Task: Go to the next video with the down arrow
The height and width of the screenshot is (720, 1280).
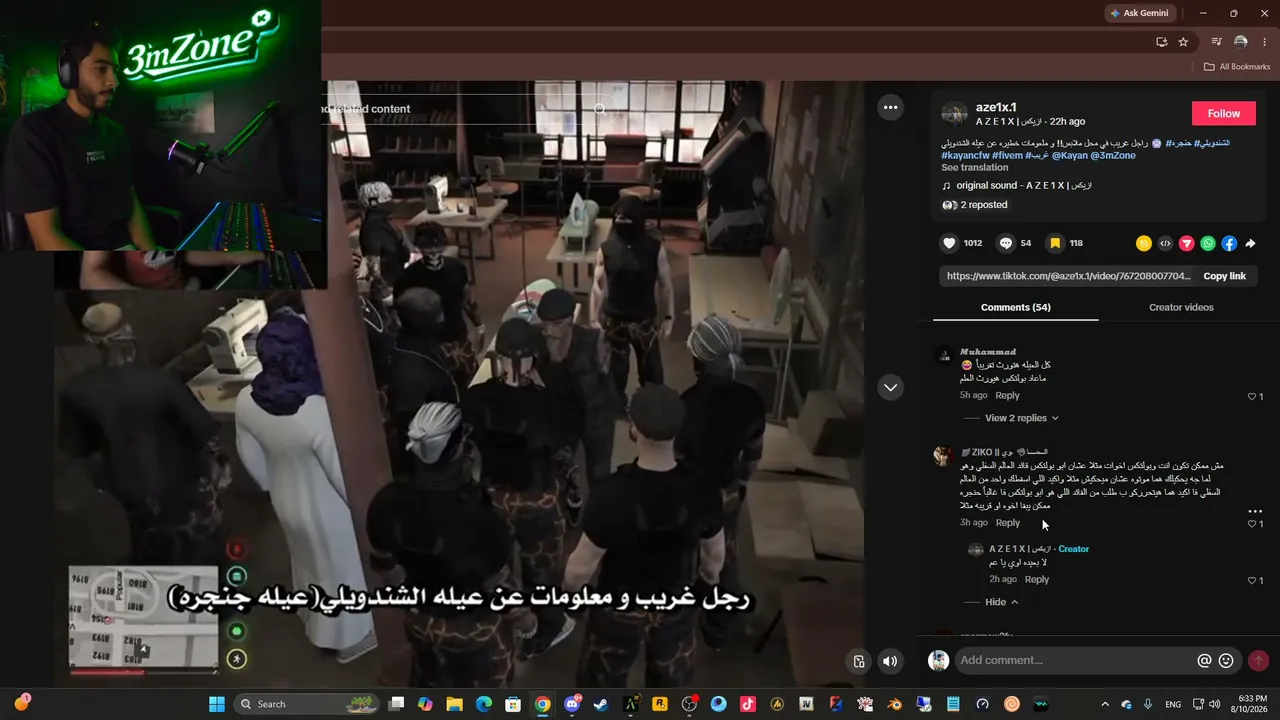Action: [x=890, y=387]
